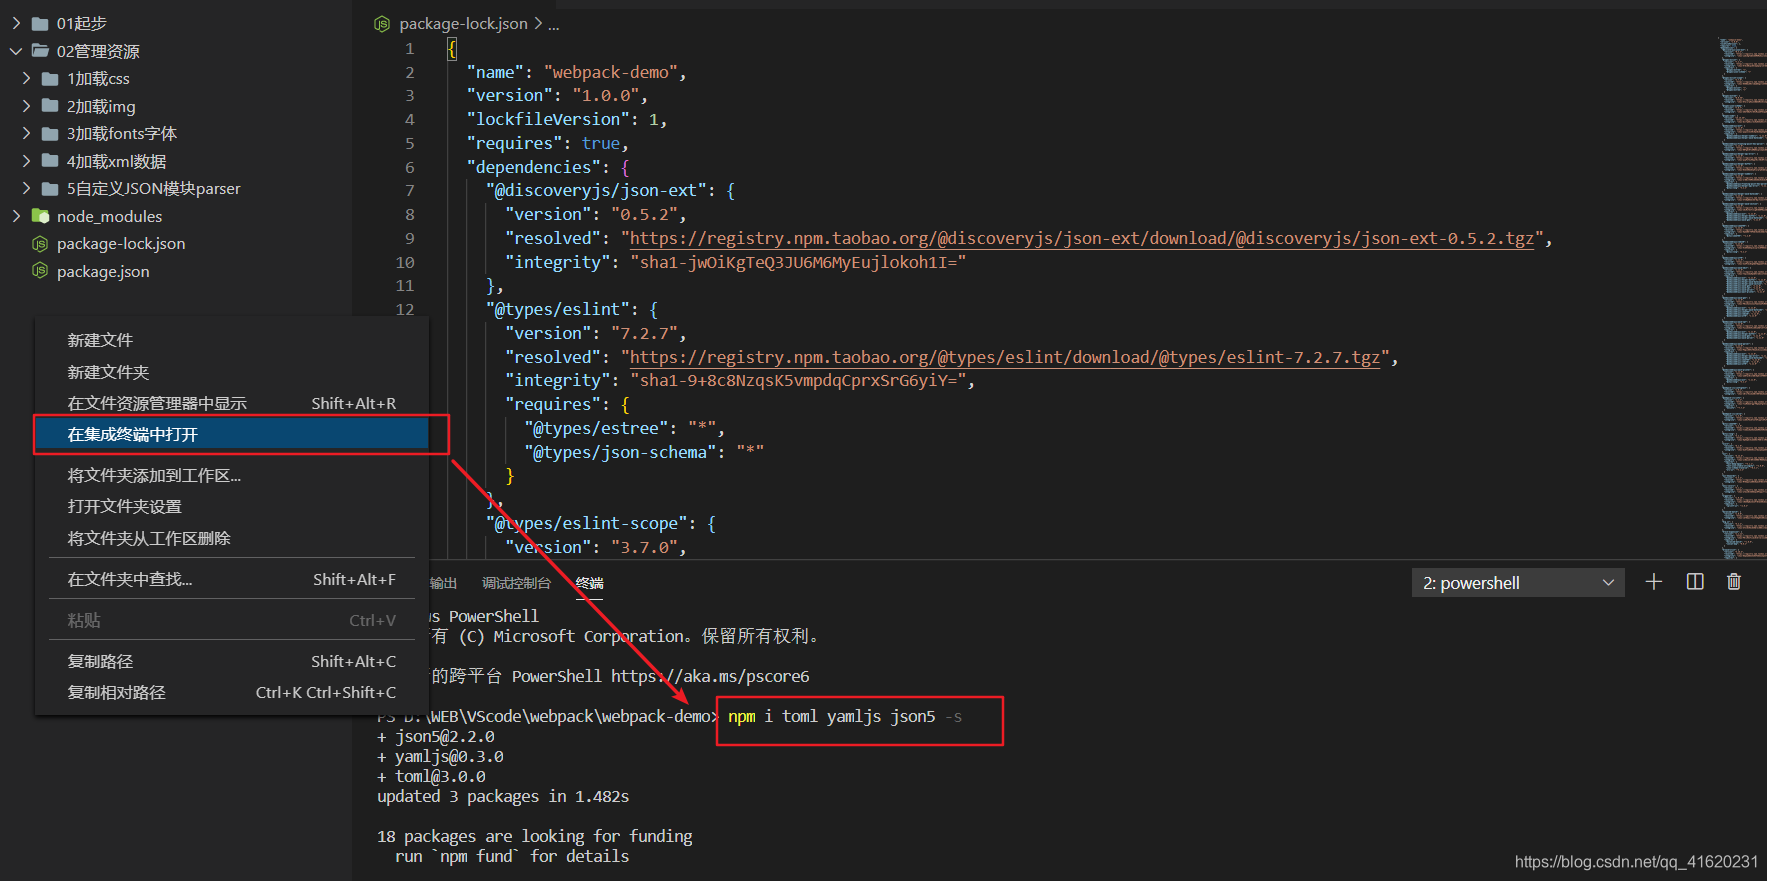Click the "dependencies" key on line 6

pyautogui.click(x=533, y=167)
